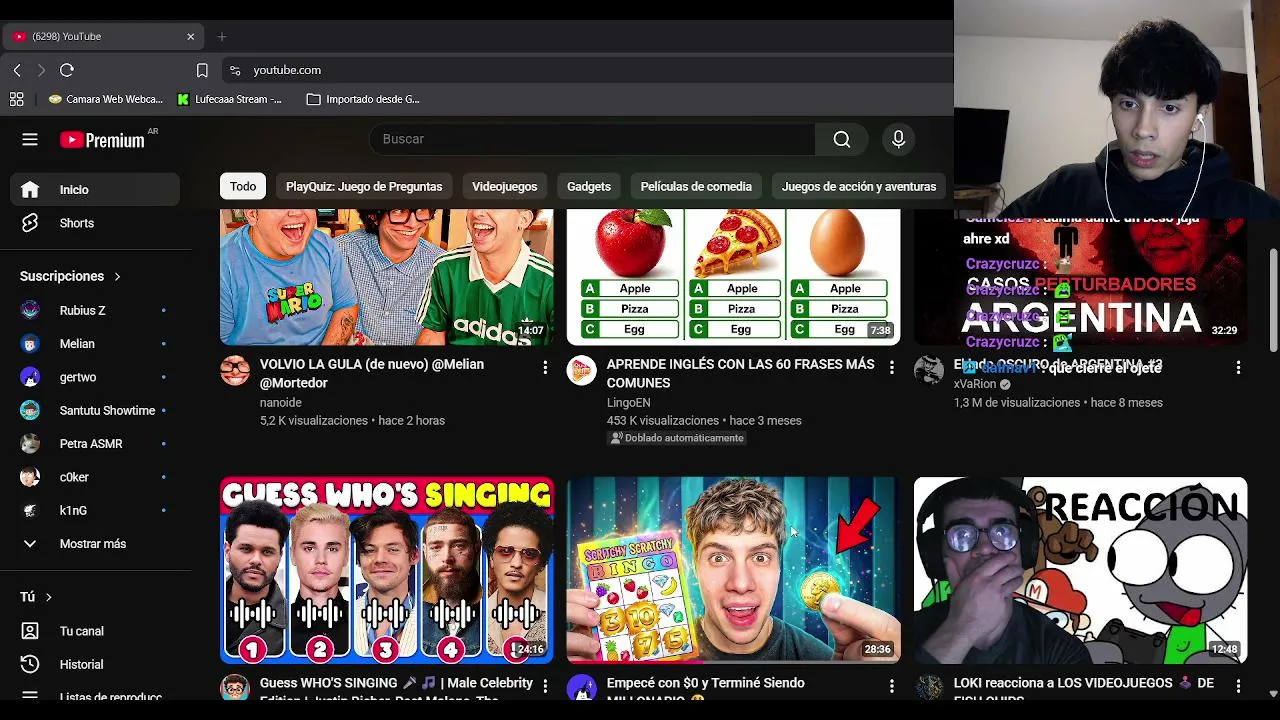Go back with the browser back arrow

click(17, 70)
